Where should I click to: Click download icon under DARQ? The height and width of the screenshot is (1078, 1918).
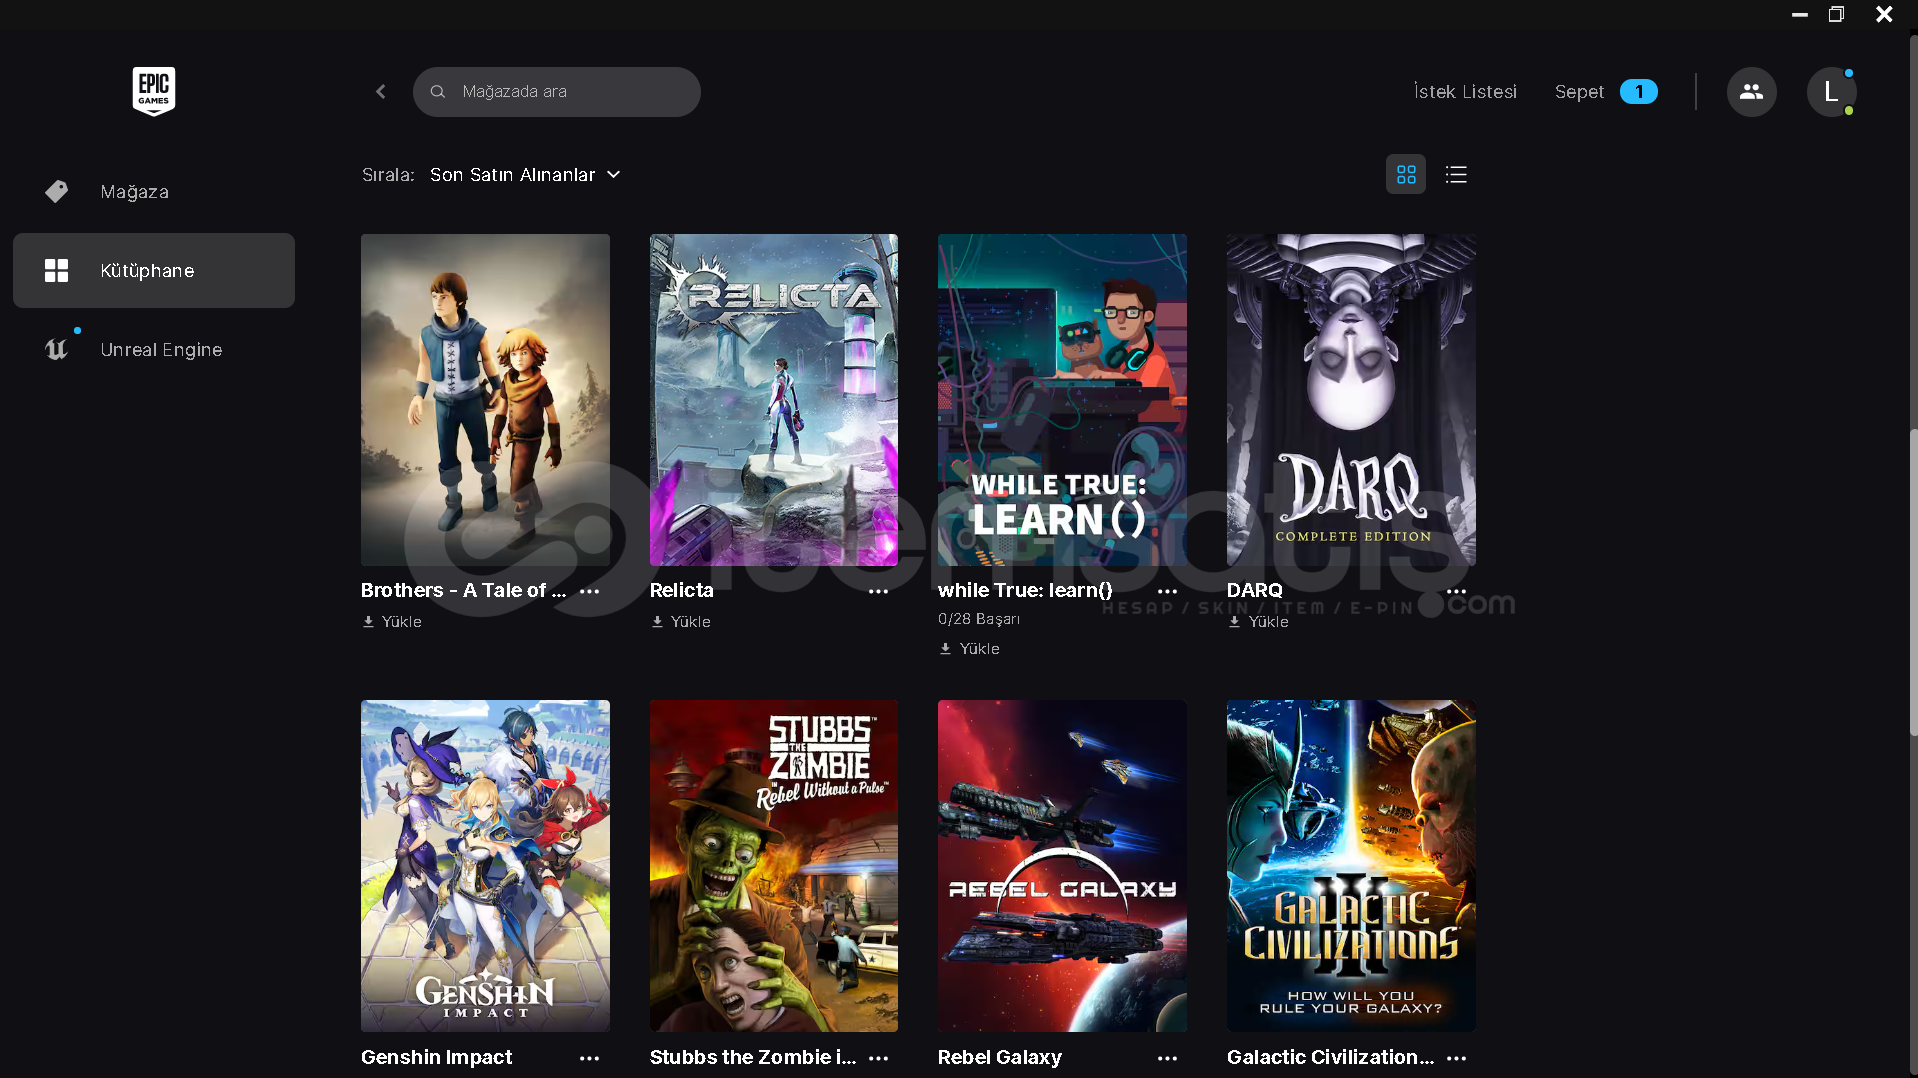(x=1234, y=622)
